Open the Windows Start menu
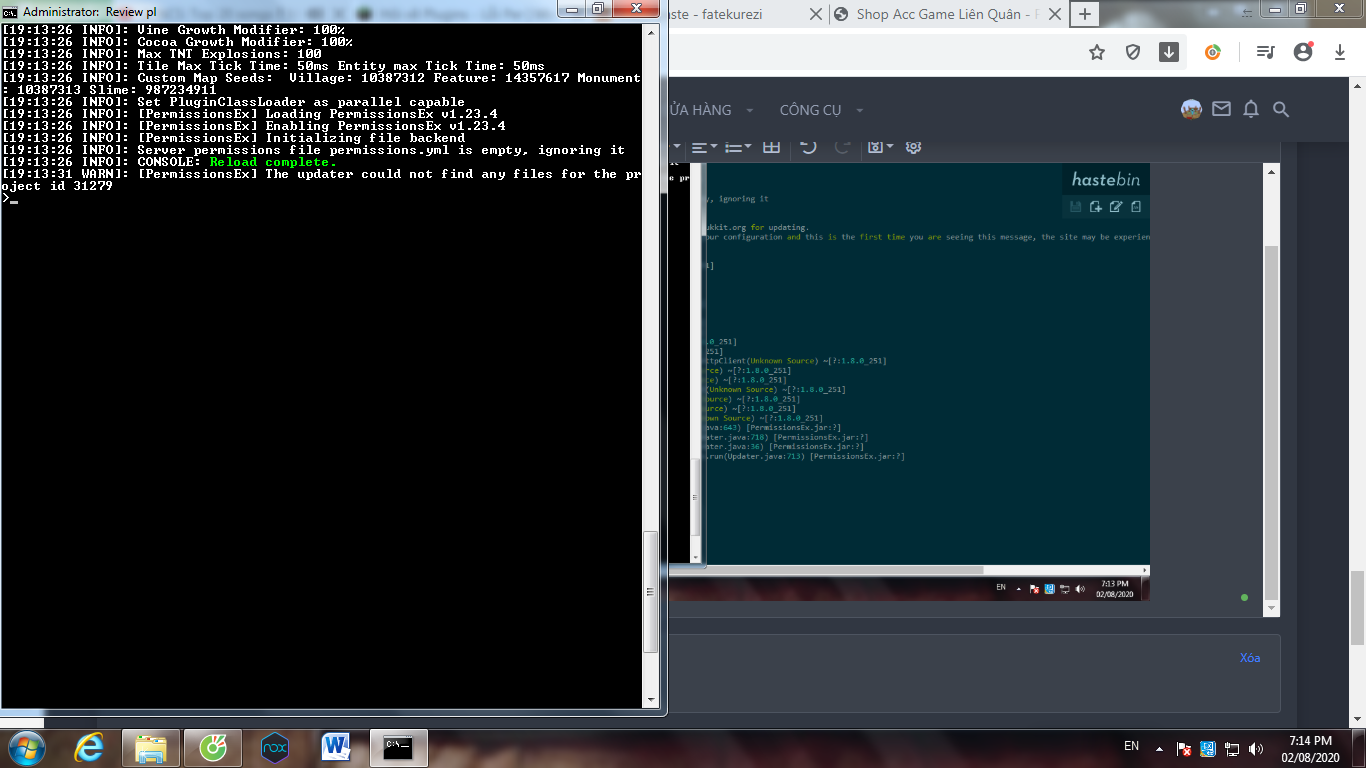 pos(24,747)
